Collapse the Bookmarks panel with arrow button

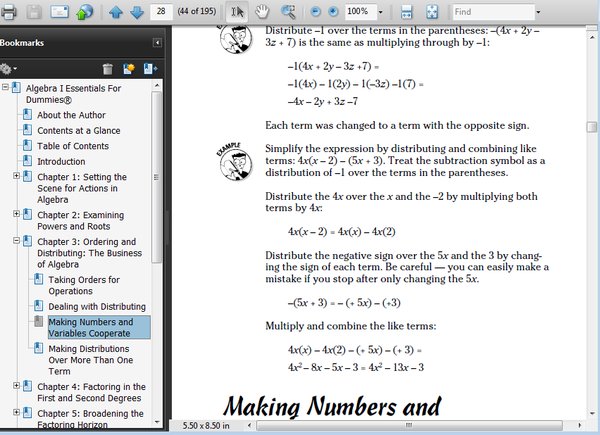[157, 42]
